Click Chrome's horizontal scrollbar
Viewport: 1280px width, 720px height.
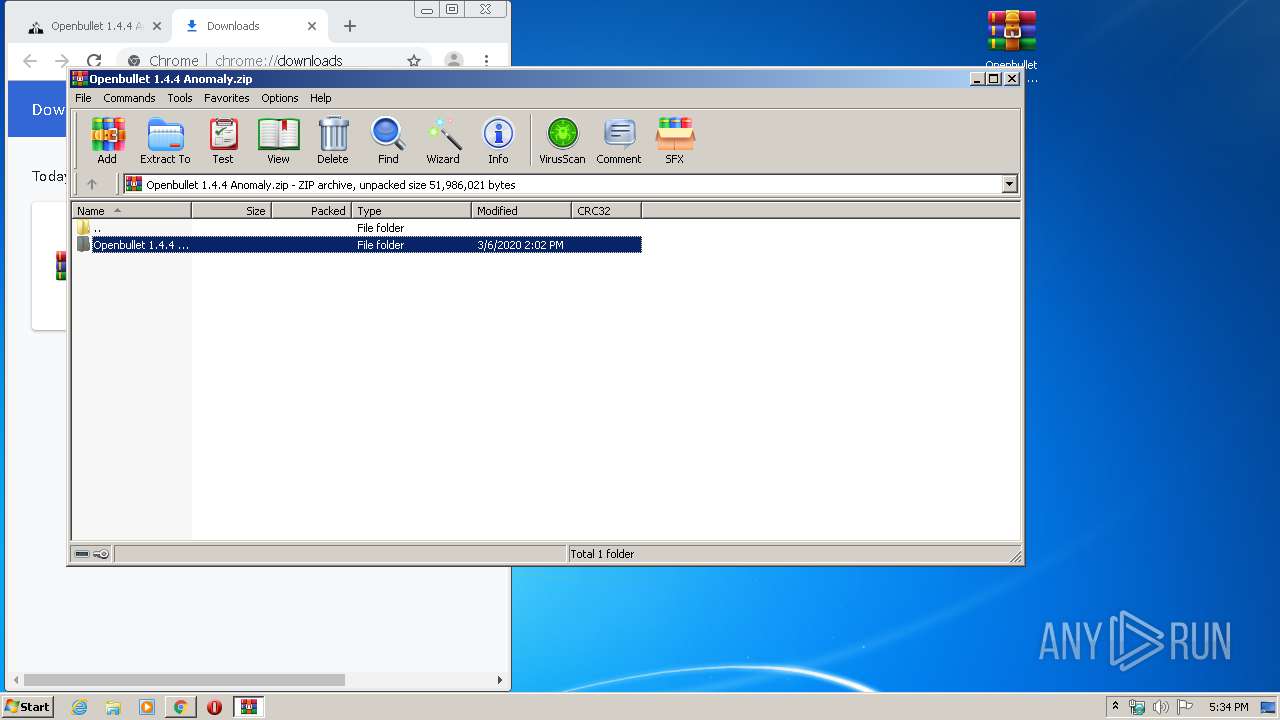(185, 680)
